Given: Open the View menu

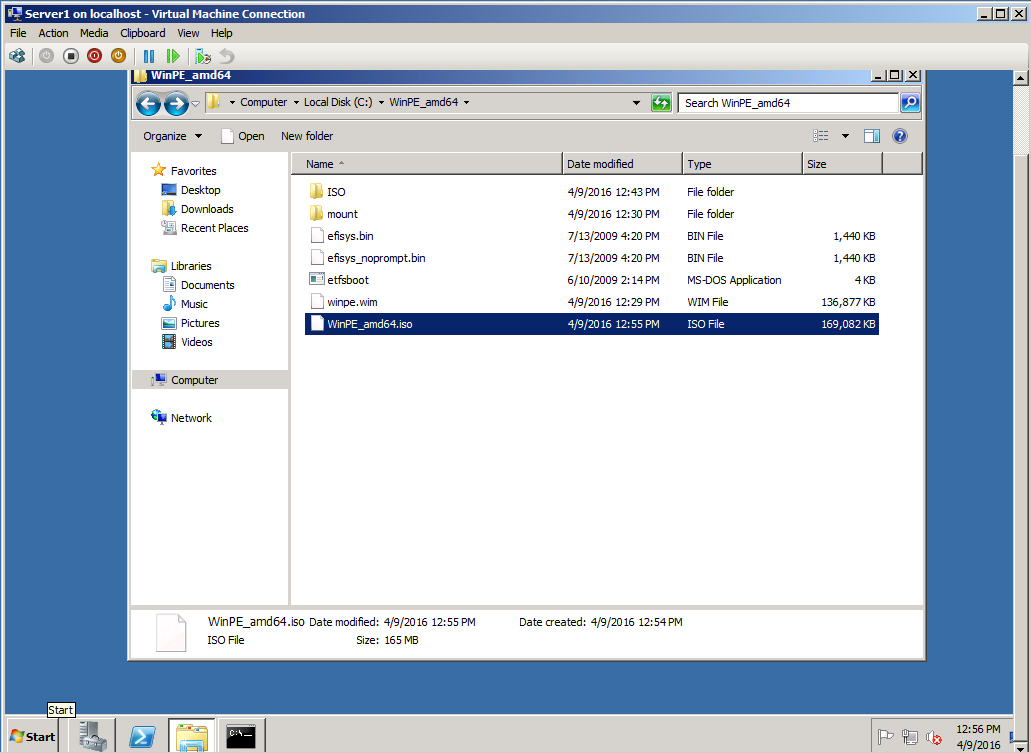Looking at the screenshot, I should (x=188, y=33).
